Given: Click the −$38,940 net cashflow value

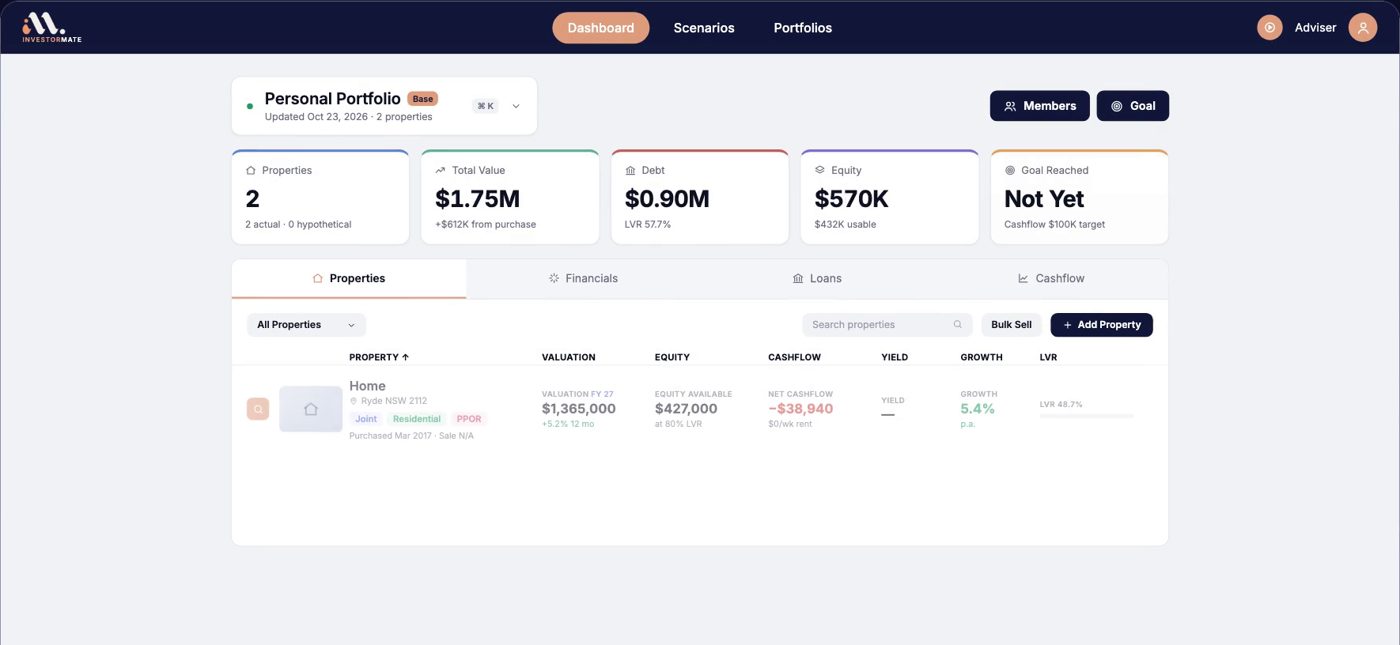Looking at the screenshot, I should [x=801, y=409].
